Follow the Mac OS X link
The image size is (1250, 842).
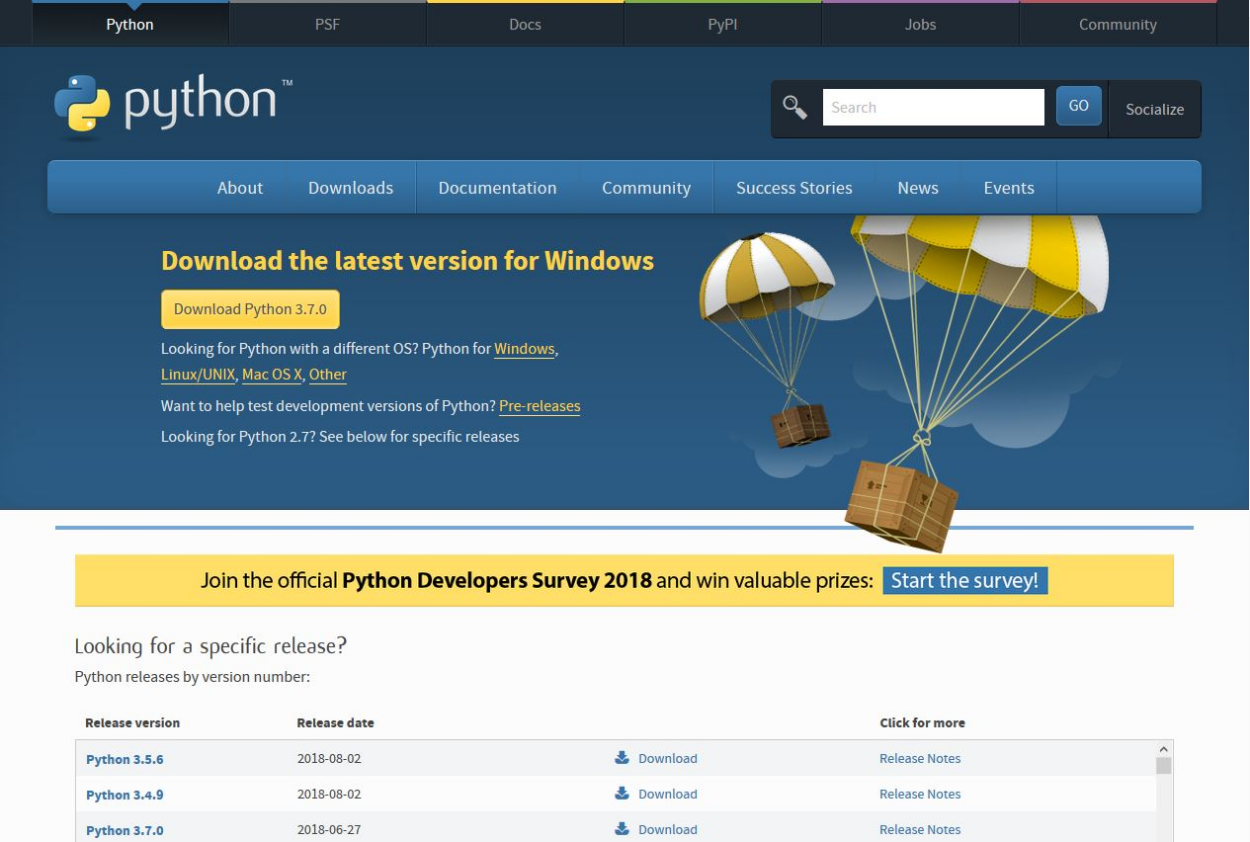point(272,374)
